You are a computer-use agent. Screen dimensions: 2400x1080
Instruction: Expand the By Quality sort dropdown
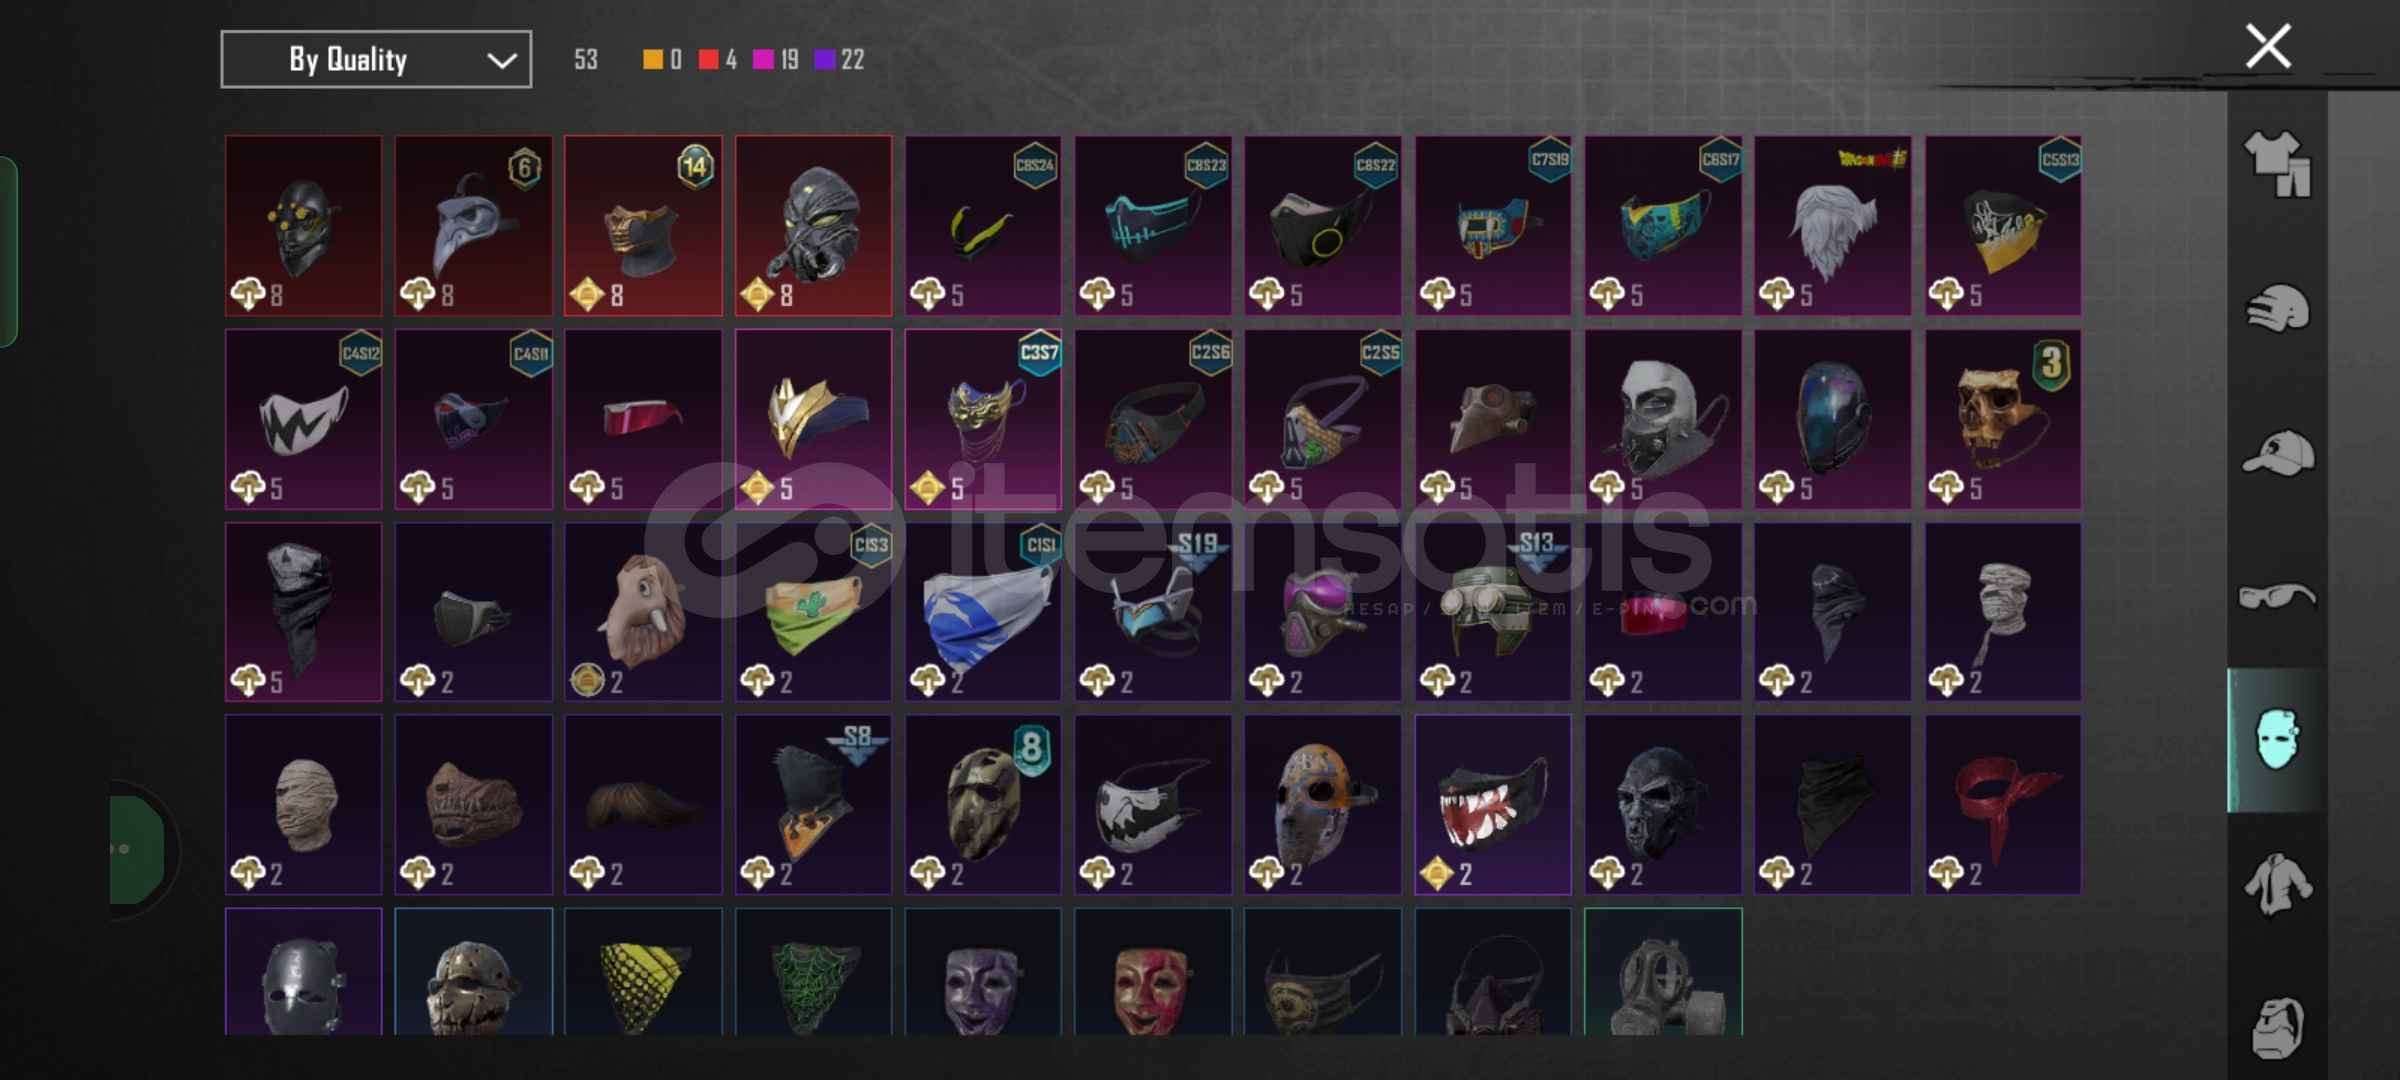(376, 60)
